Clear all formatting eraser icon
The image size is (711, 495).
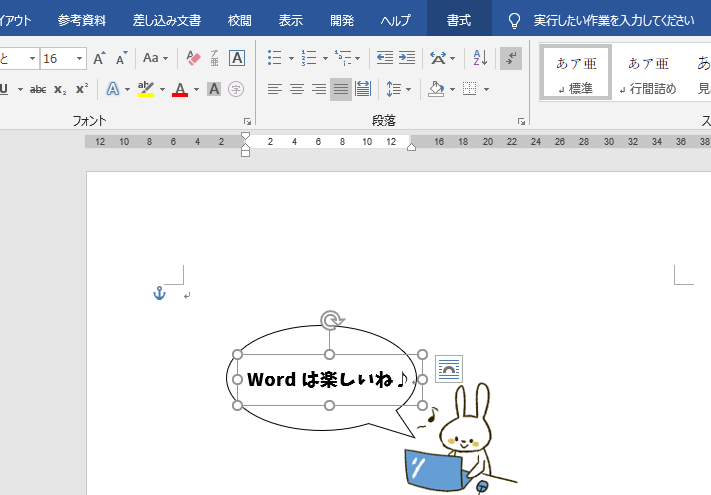tap(193, 58)
